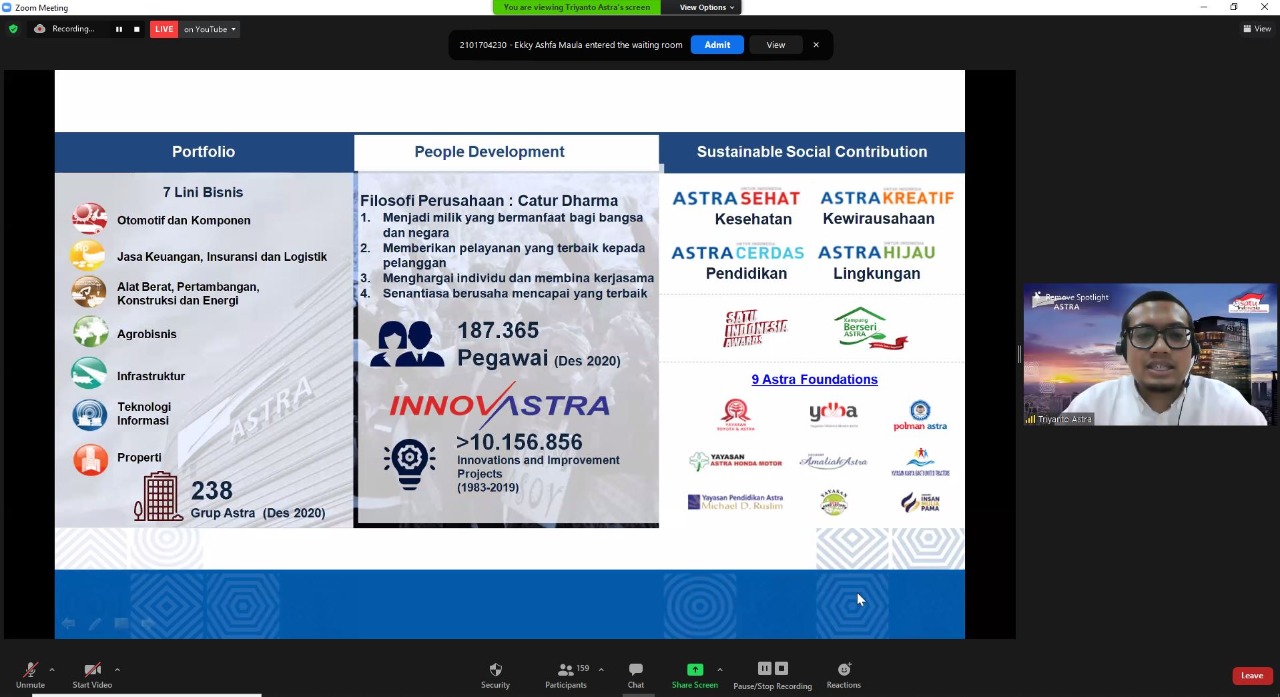Click View in waiting room notification
Screen dimensions: 1280x697
(776, 45)
